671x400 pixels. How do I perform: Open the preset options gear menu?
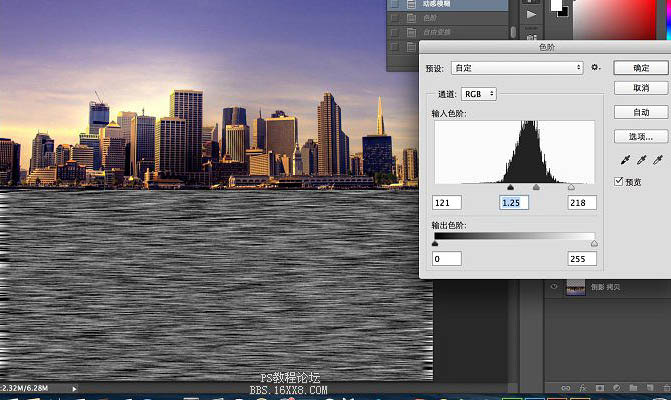pos(595,67)
